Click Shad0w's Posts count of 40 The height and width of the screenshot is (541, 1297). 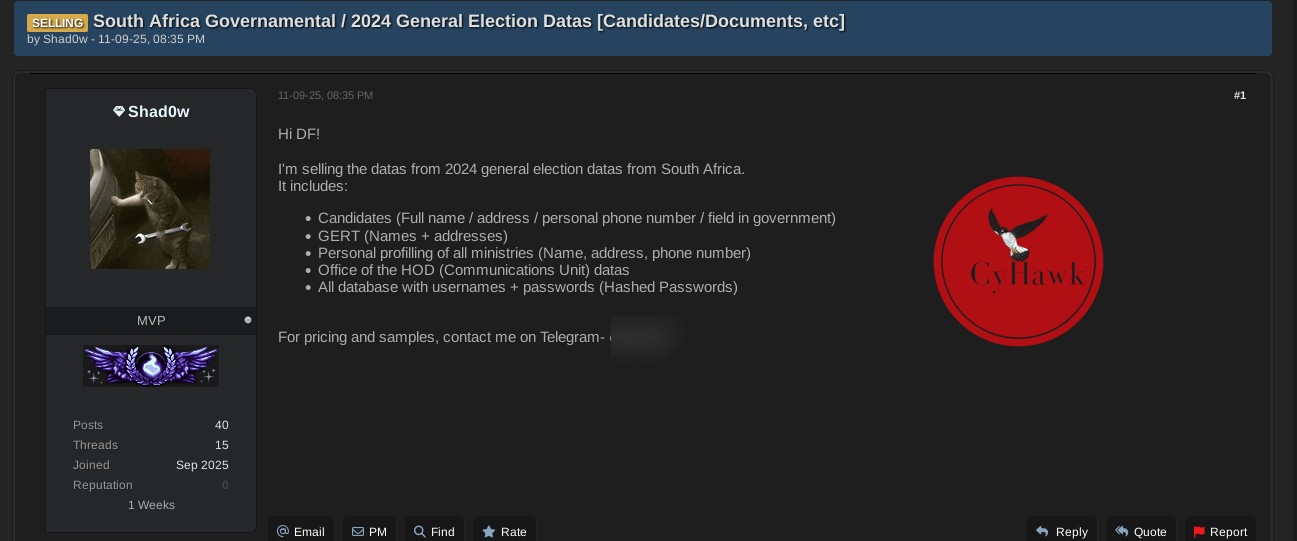click(221, 425)
